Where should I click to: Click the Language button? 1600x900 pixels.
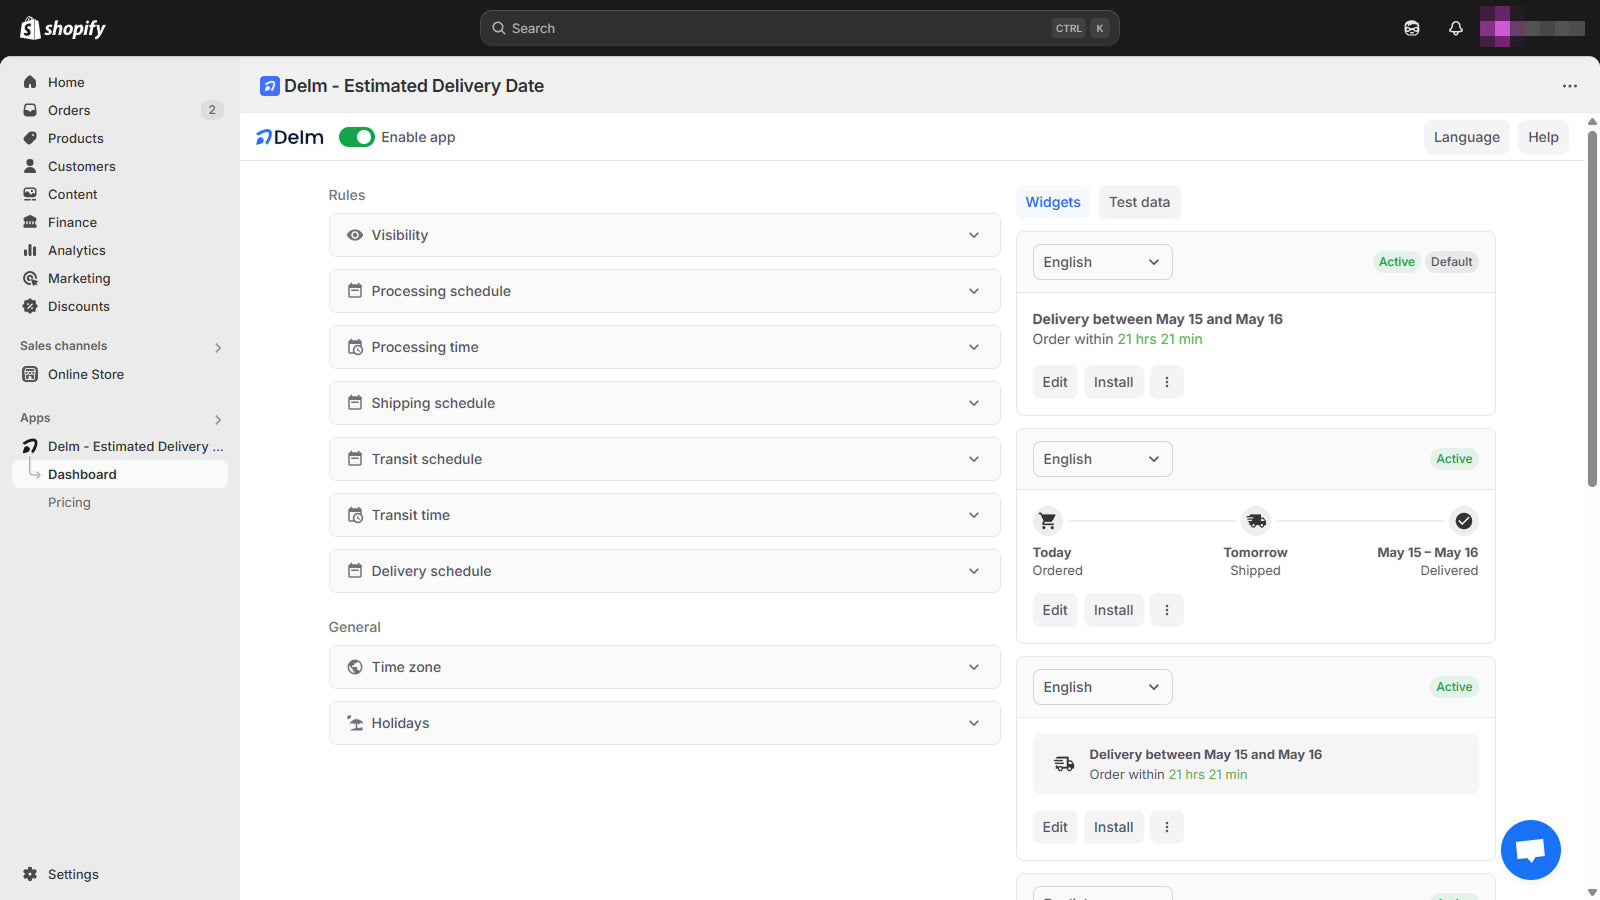click(x=1466, y=137)
